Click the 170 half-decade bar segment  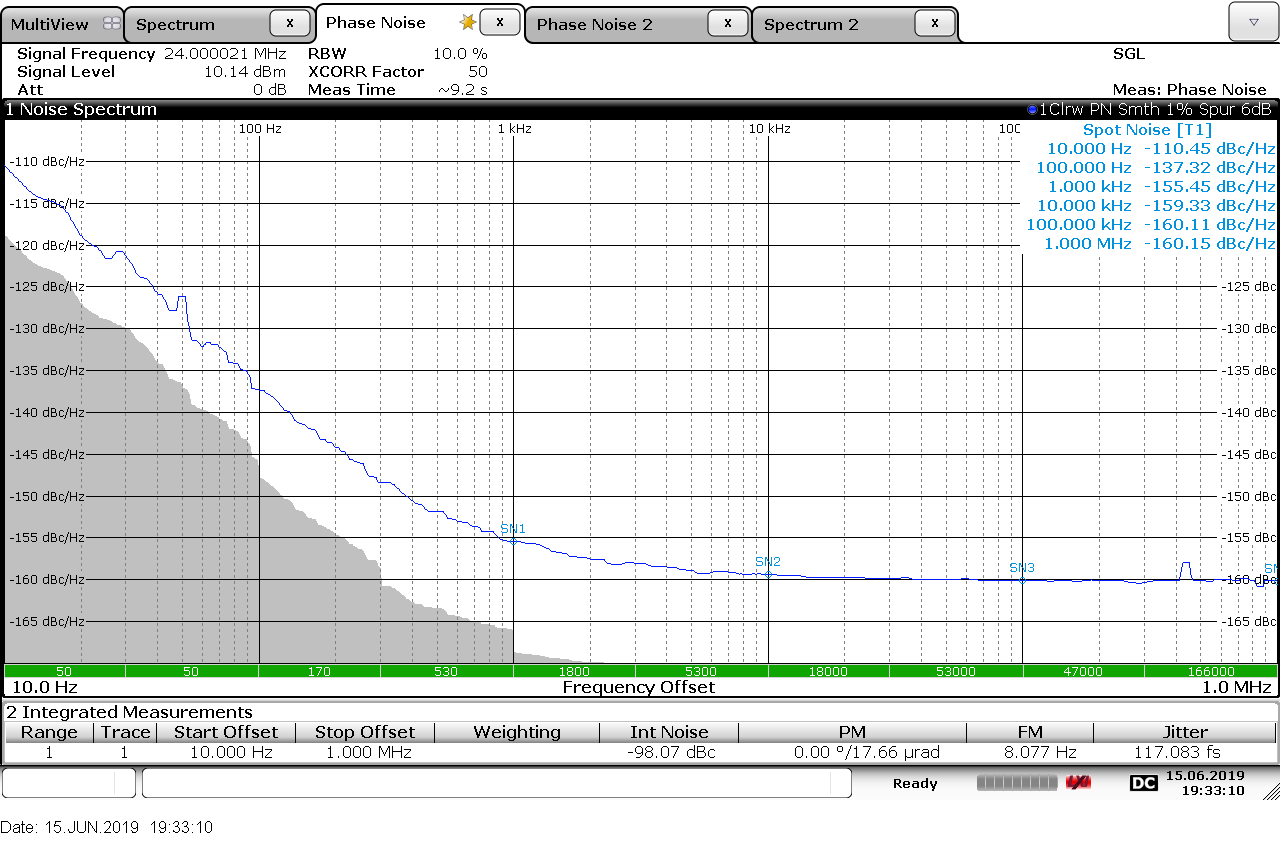click(319, 671)
